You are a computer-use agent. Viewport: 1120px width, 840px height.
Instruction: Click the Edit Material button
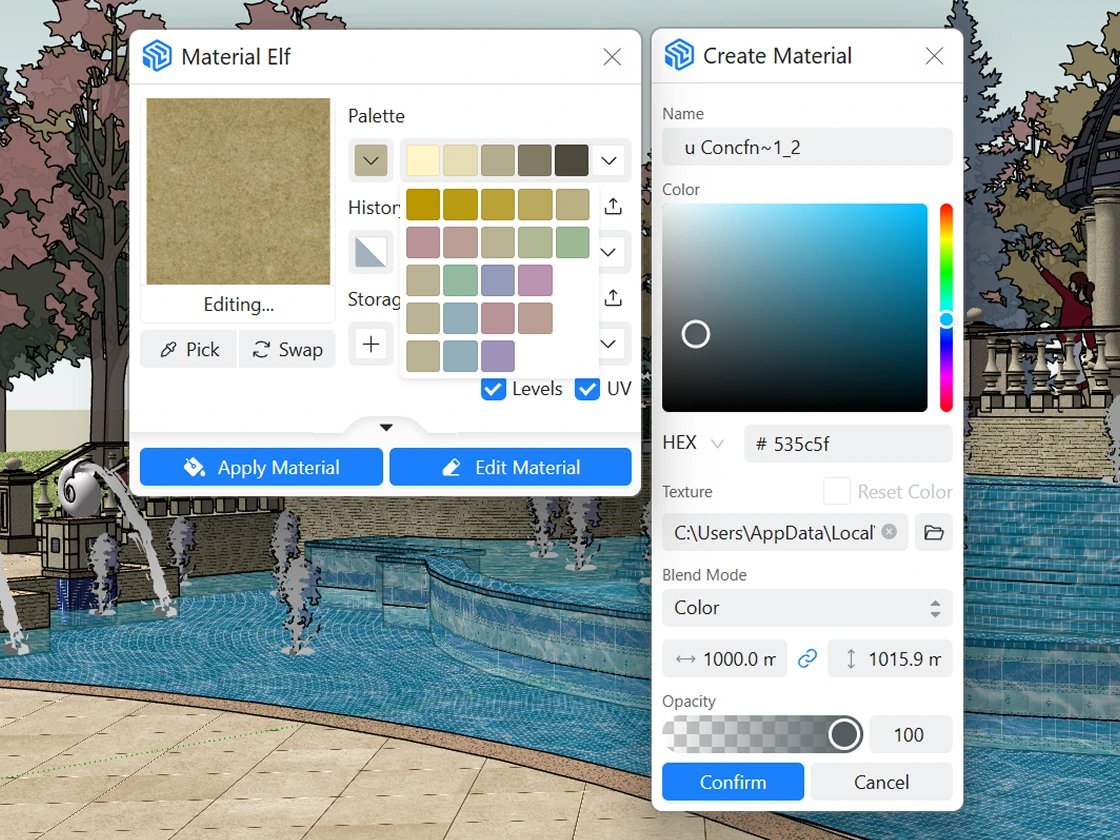click(510, 467)
